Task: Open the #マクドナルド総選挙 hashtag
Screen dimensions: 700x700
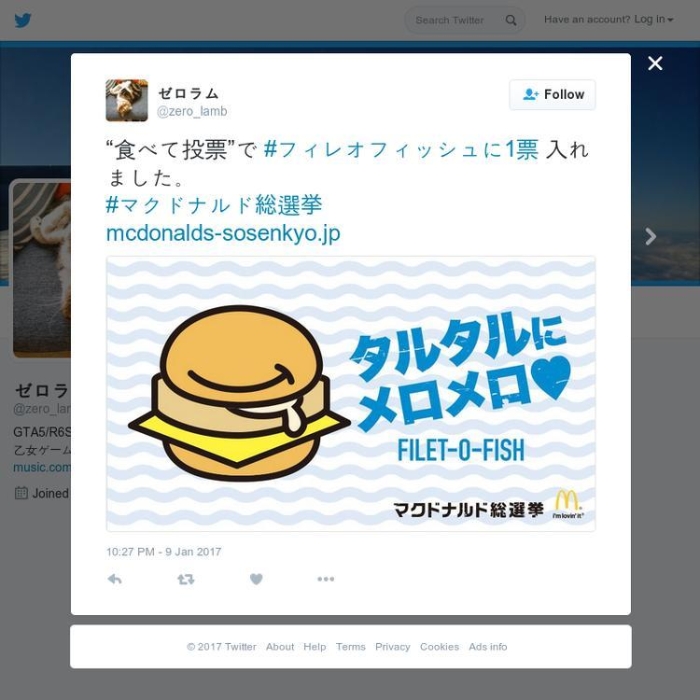Action: pos(214,205)
